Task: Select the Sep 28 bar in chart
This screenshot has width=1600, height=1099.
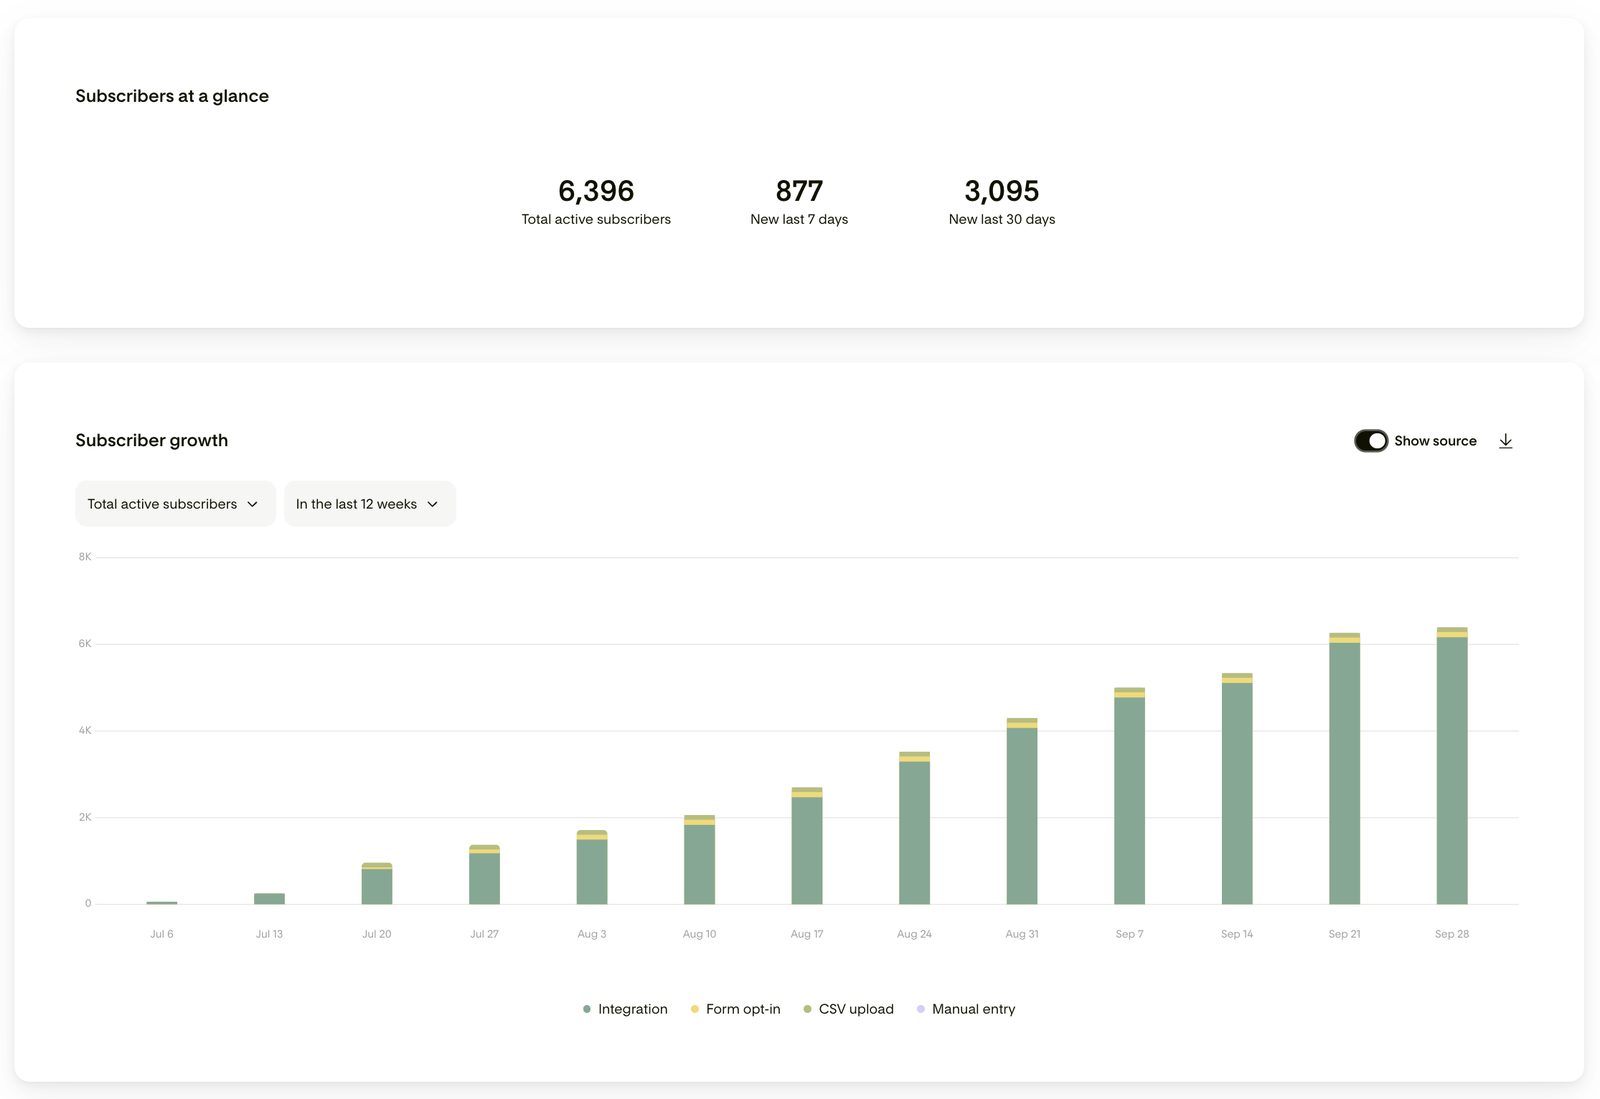Action: pos(1452,766)
